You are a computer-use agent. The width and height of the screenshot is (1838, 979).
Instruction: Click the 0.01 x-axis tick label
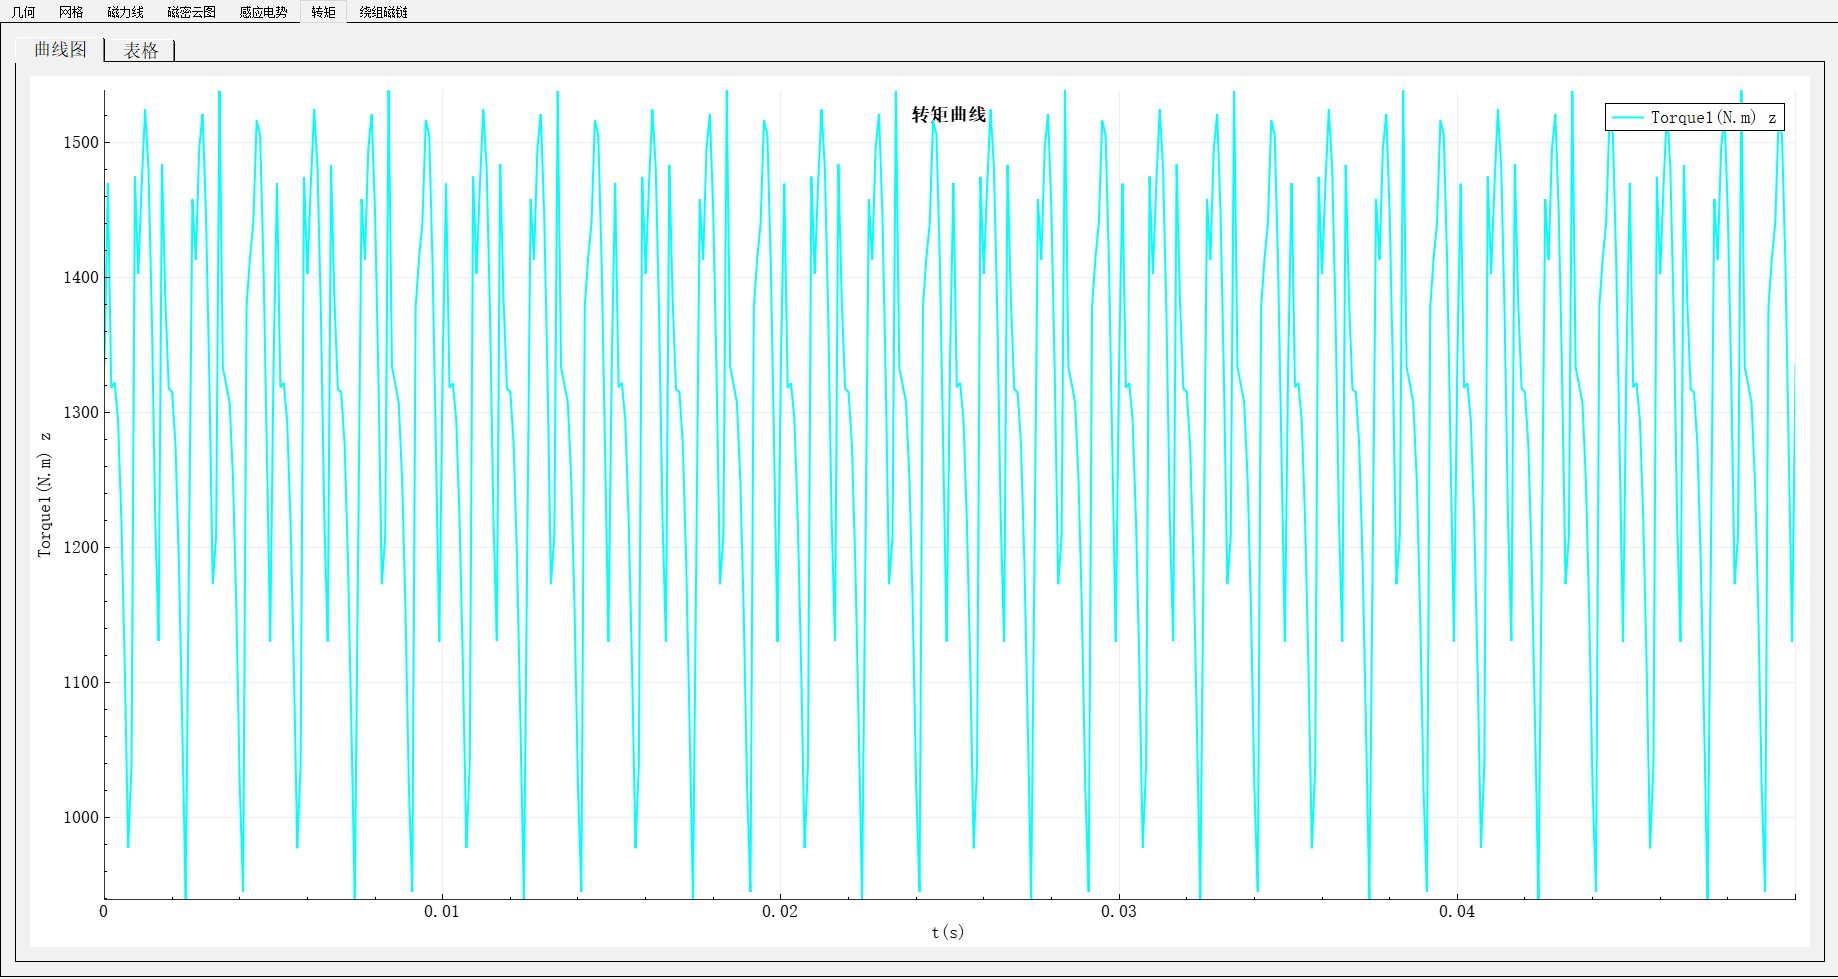click(x=442, y=911)
